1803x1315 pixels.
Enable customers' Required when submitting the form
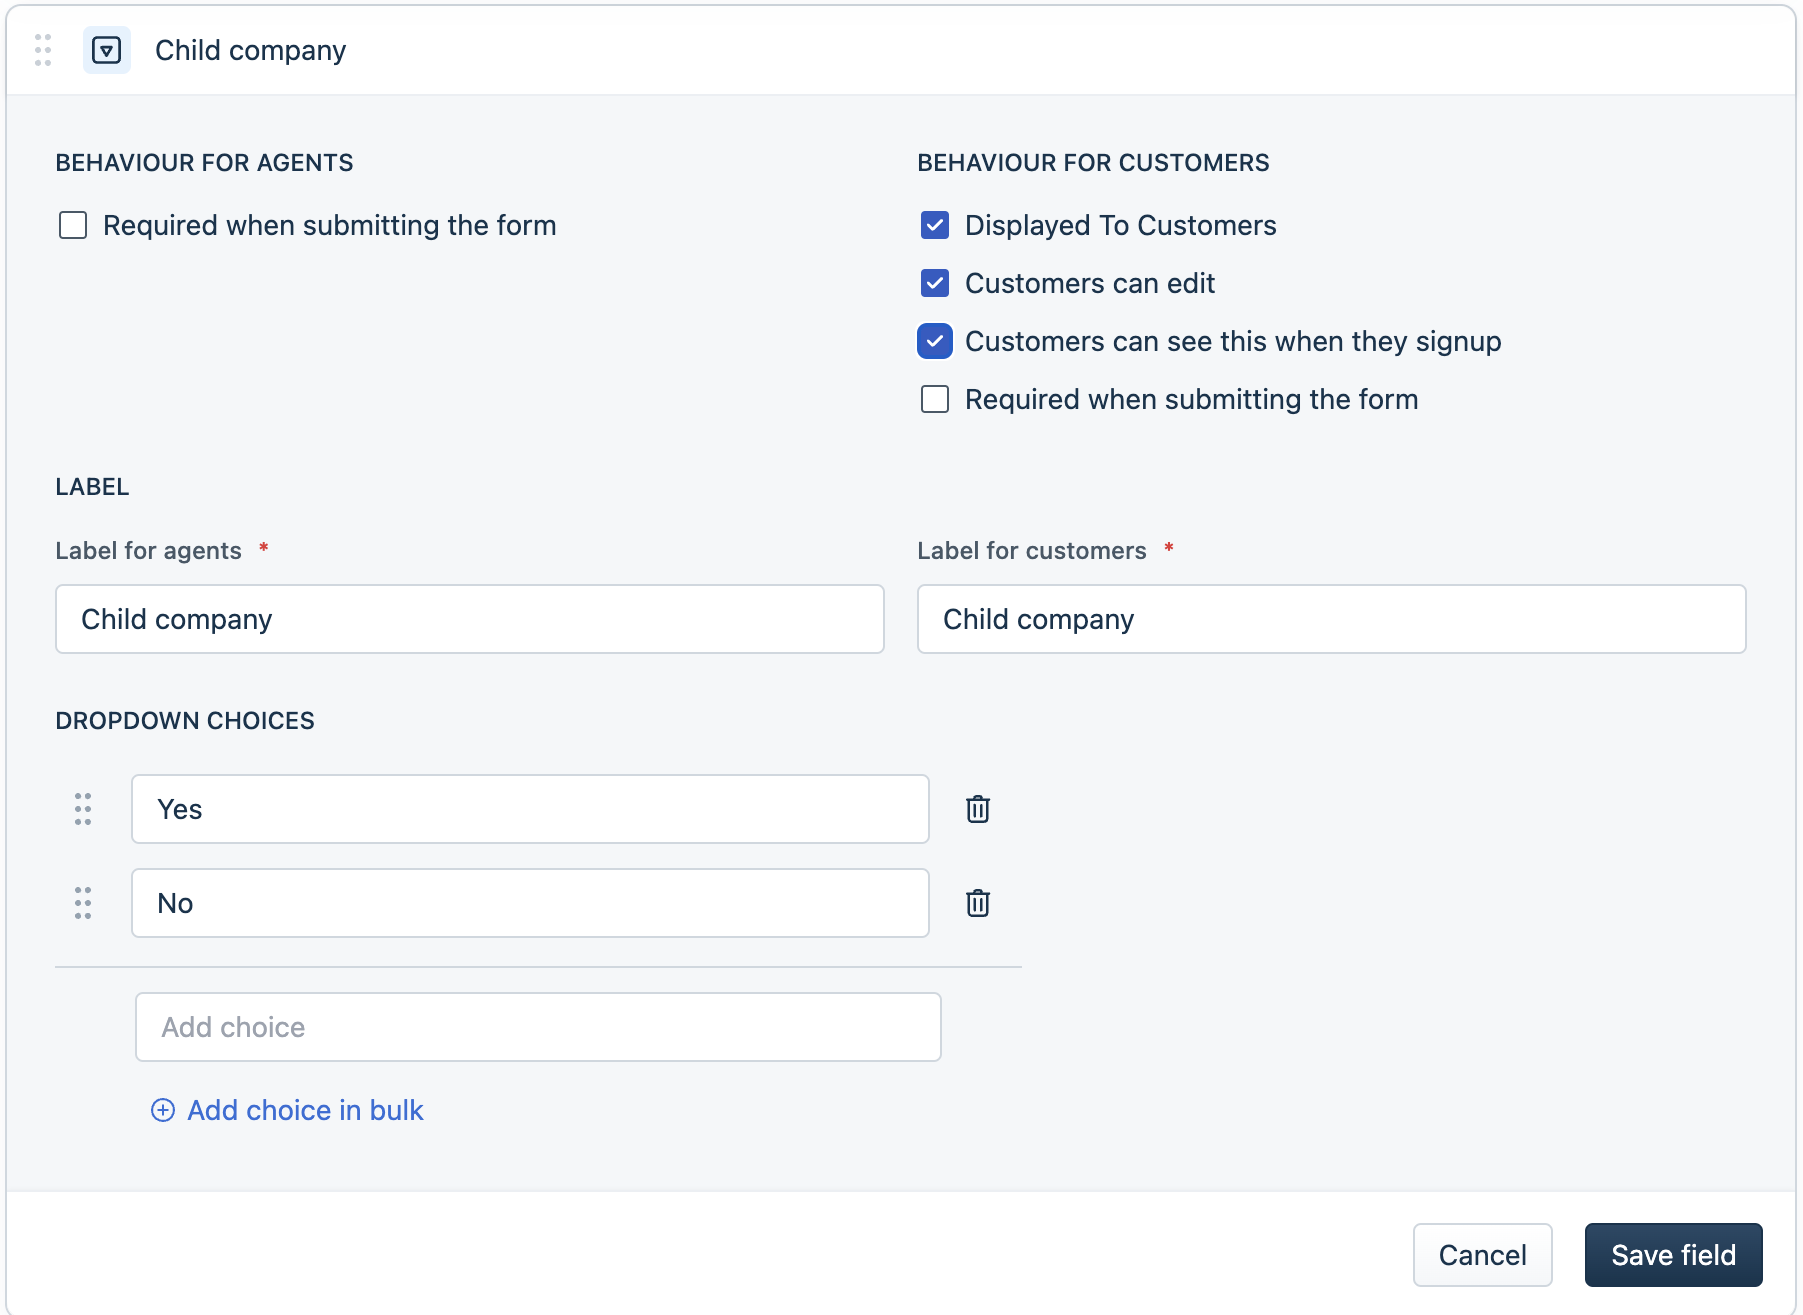tap(935, 399)
